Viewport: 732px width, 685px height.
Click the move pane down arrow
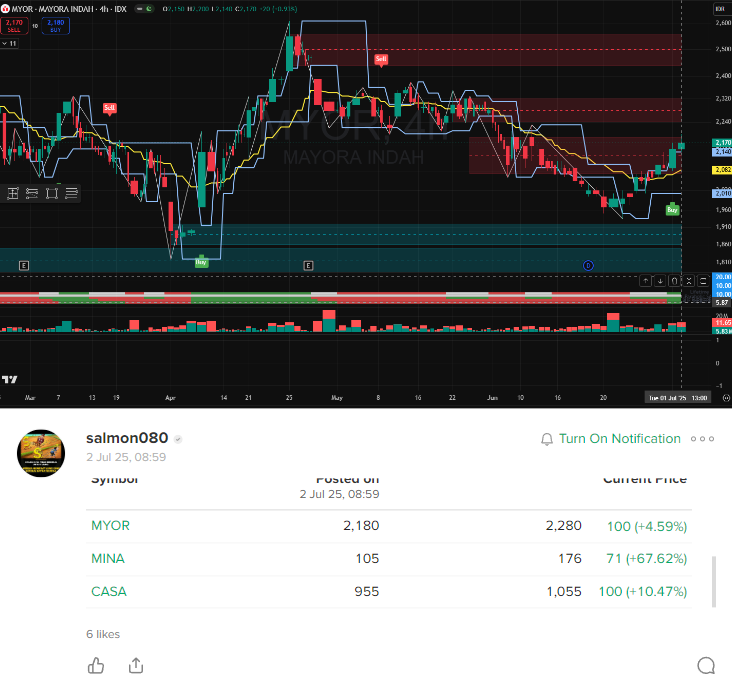pyautogui.click(x=659, y=281)
